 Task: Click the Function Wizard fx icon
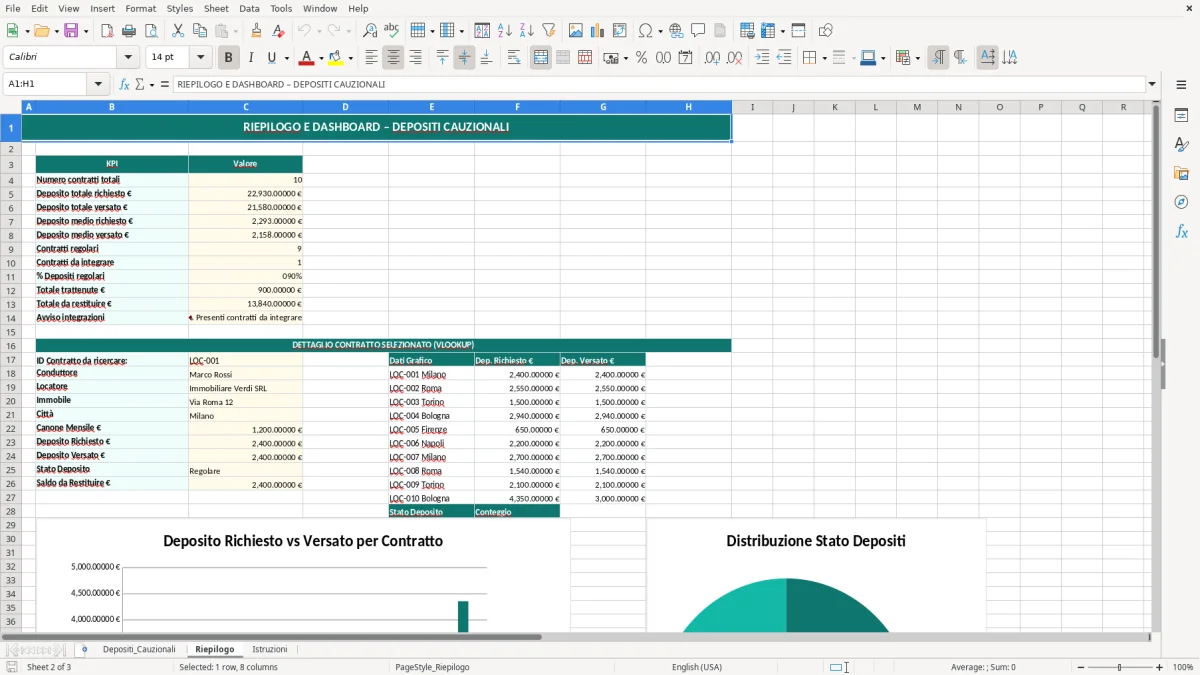pos(125,85)
